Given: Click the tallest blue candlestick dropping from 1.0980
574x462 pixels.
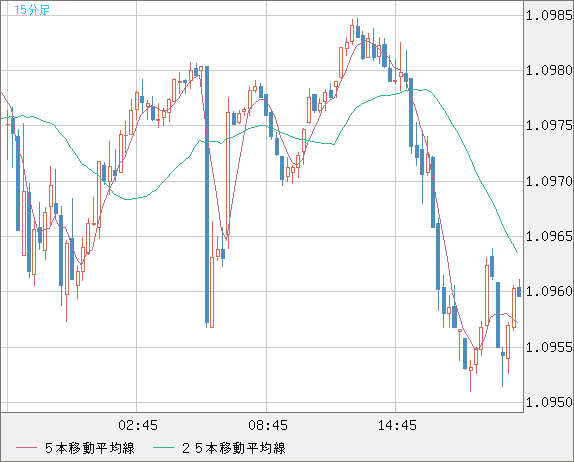Looking at the screenshot, I should click(207, 197).
